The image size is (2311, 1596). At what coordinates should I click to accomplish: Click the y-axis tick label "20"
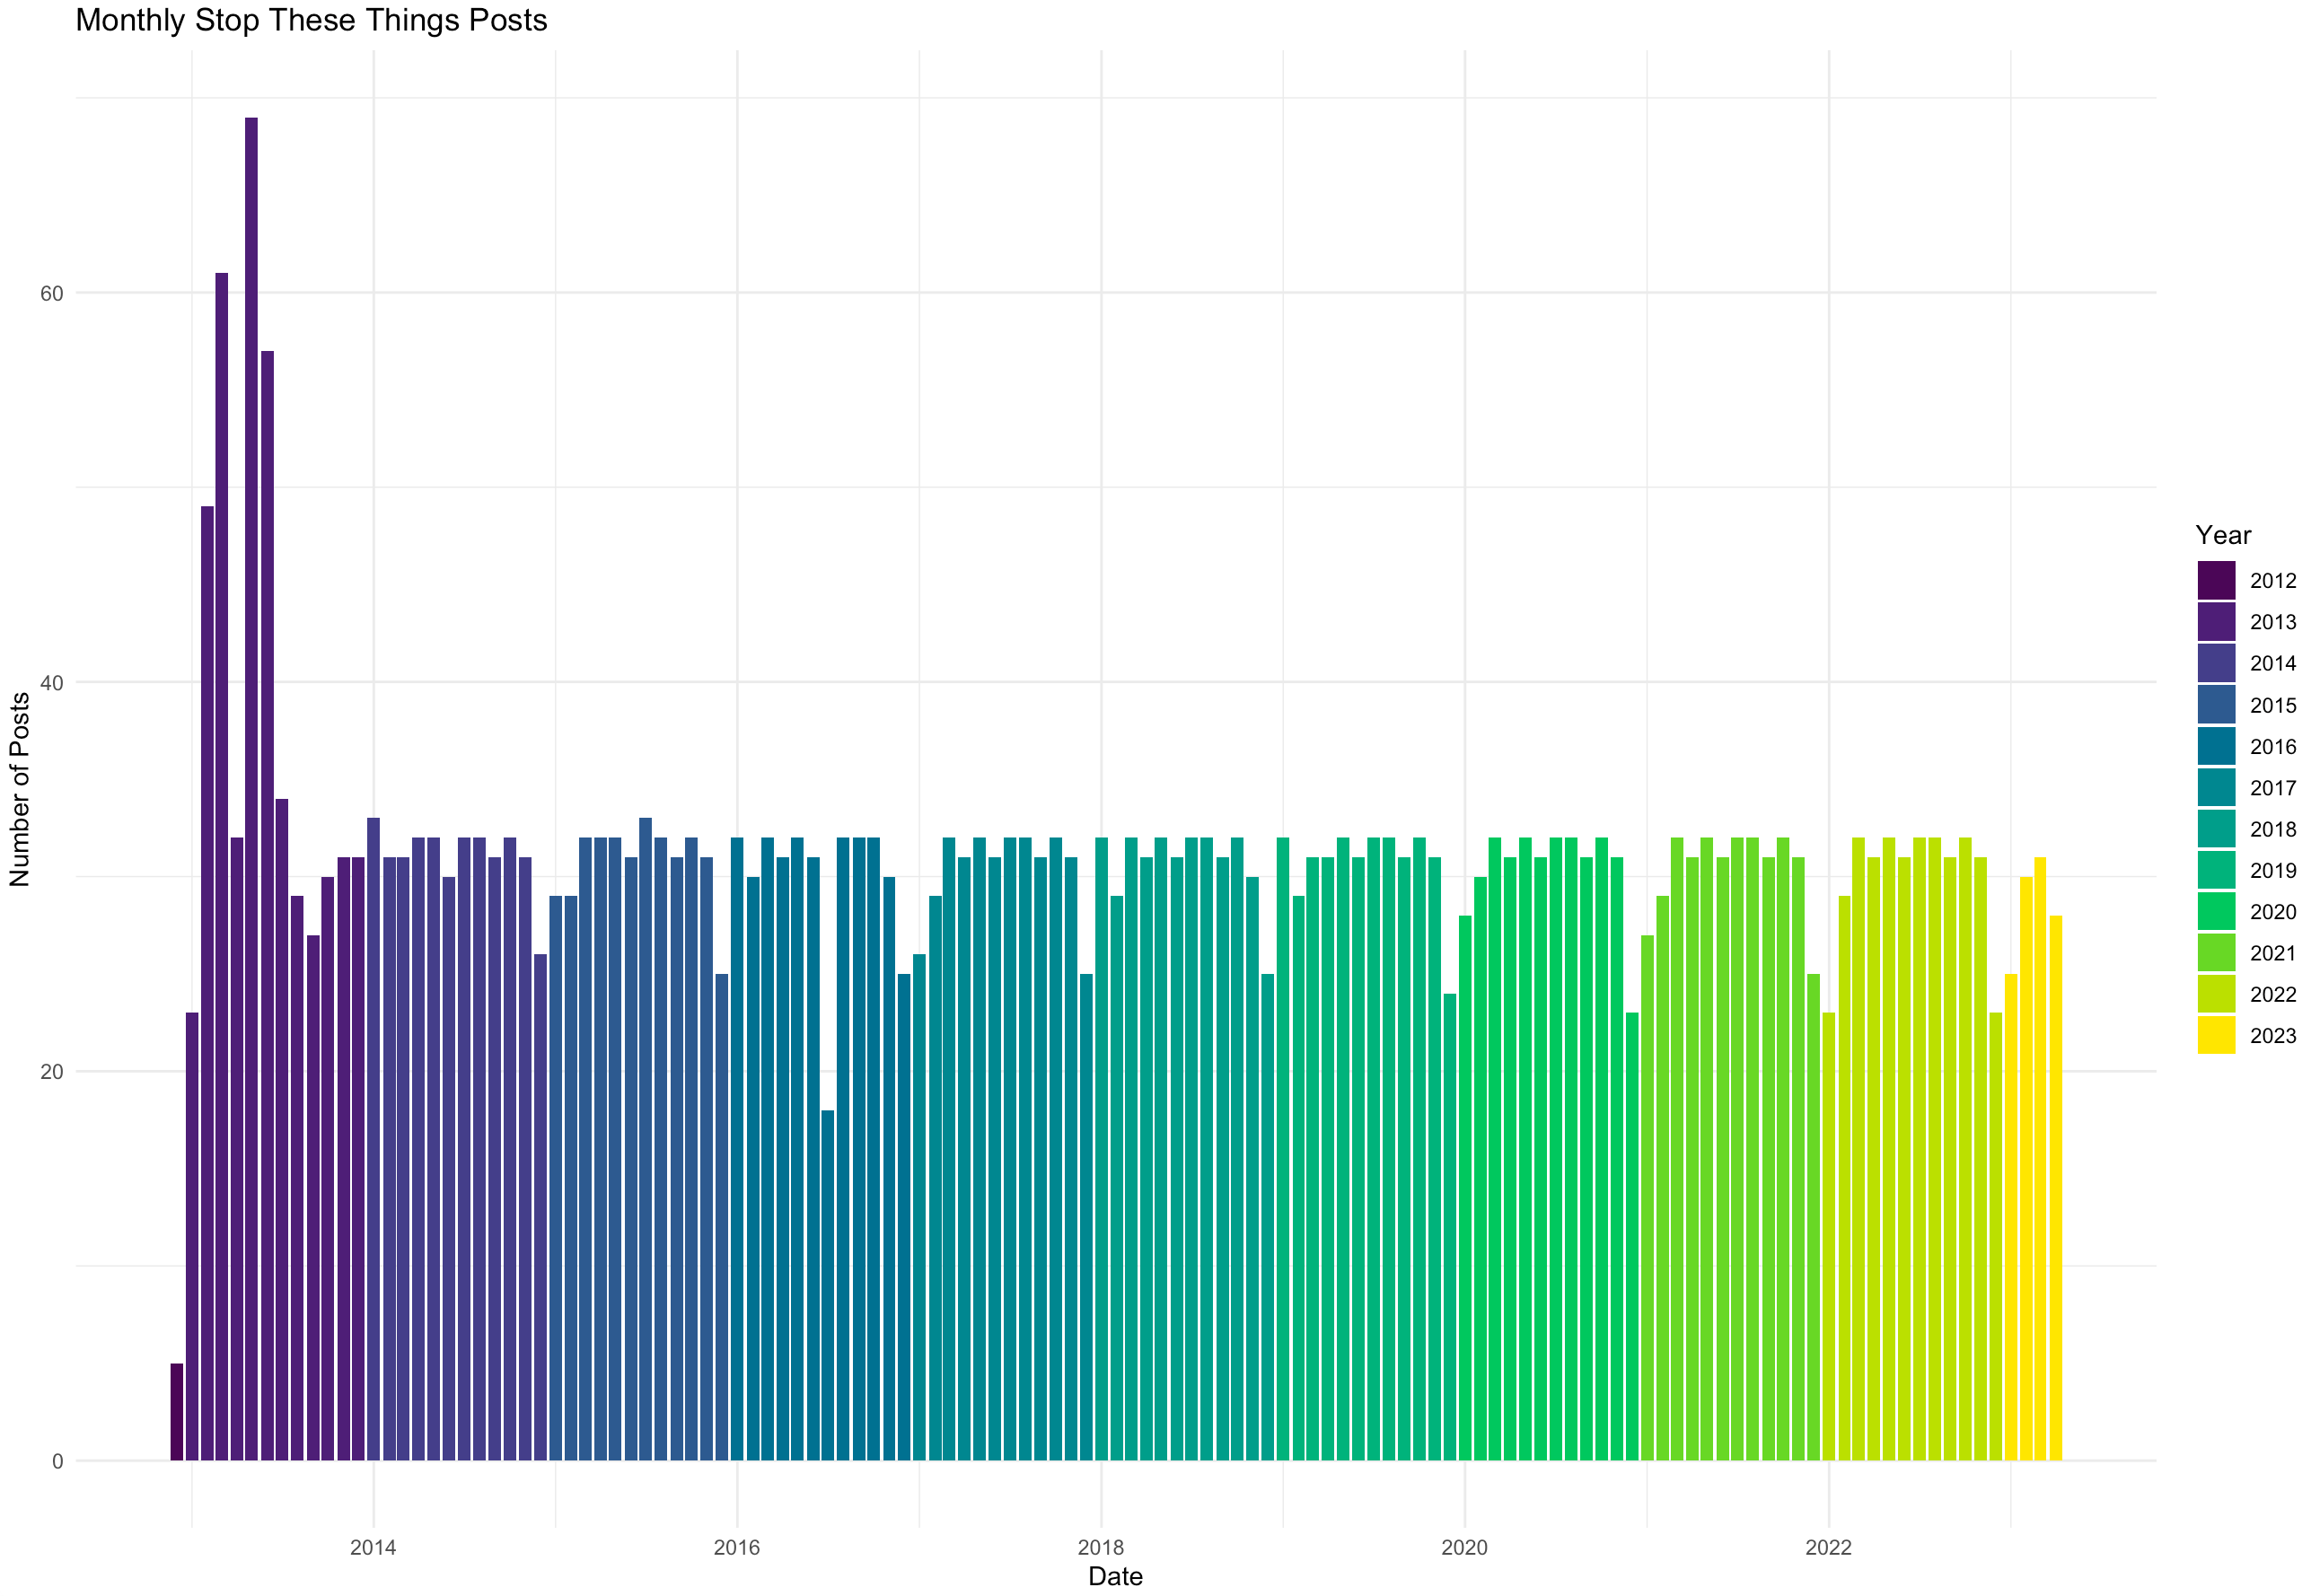pyautogui.click(x=51, y=1072)
